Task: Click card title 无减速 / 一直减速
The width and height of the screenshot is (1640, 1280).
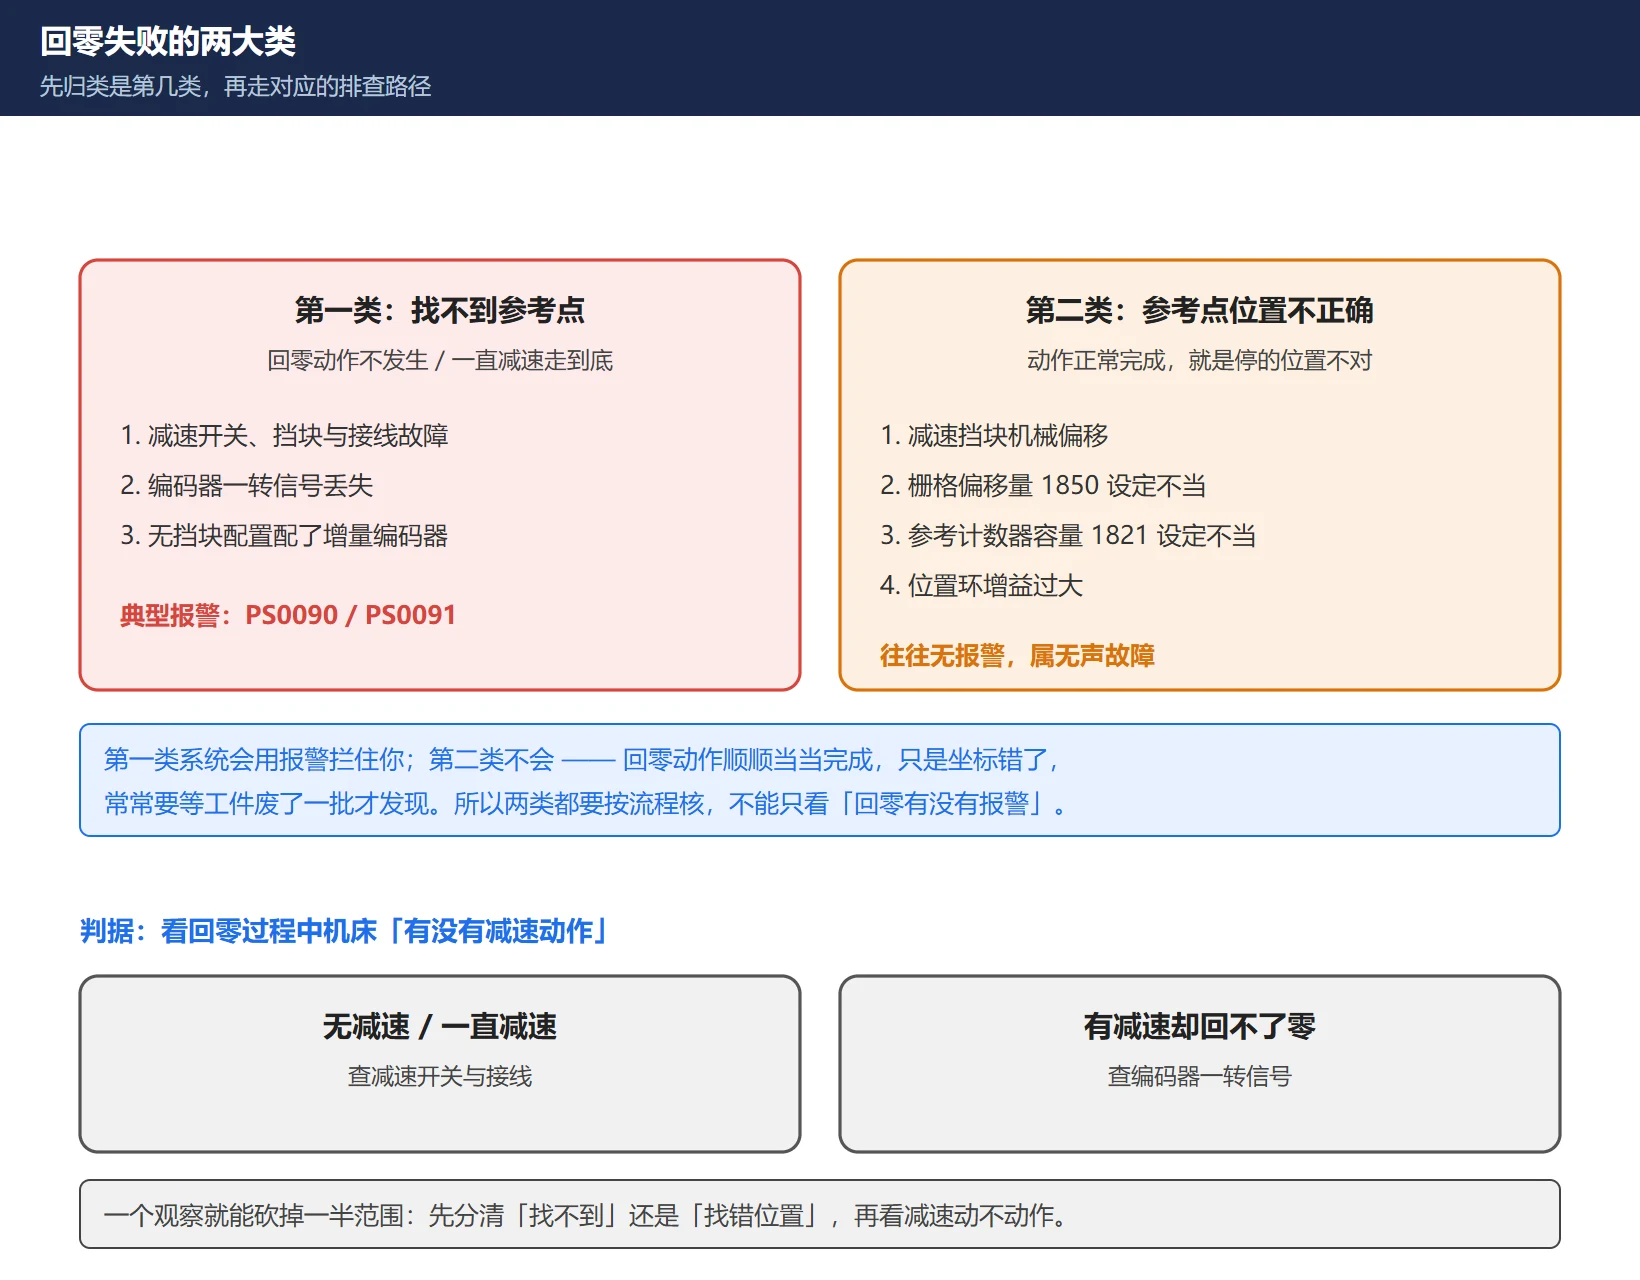Action: tap(440, 1027)
